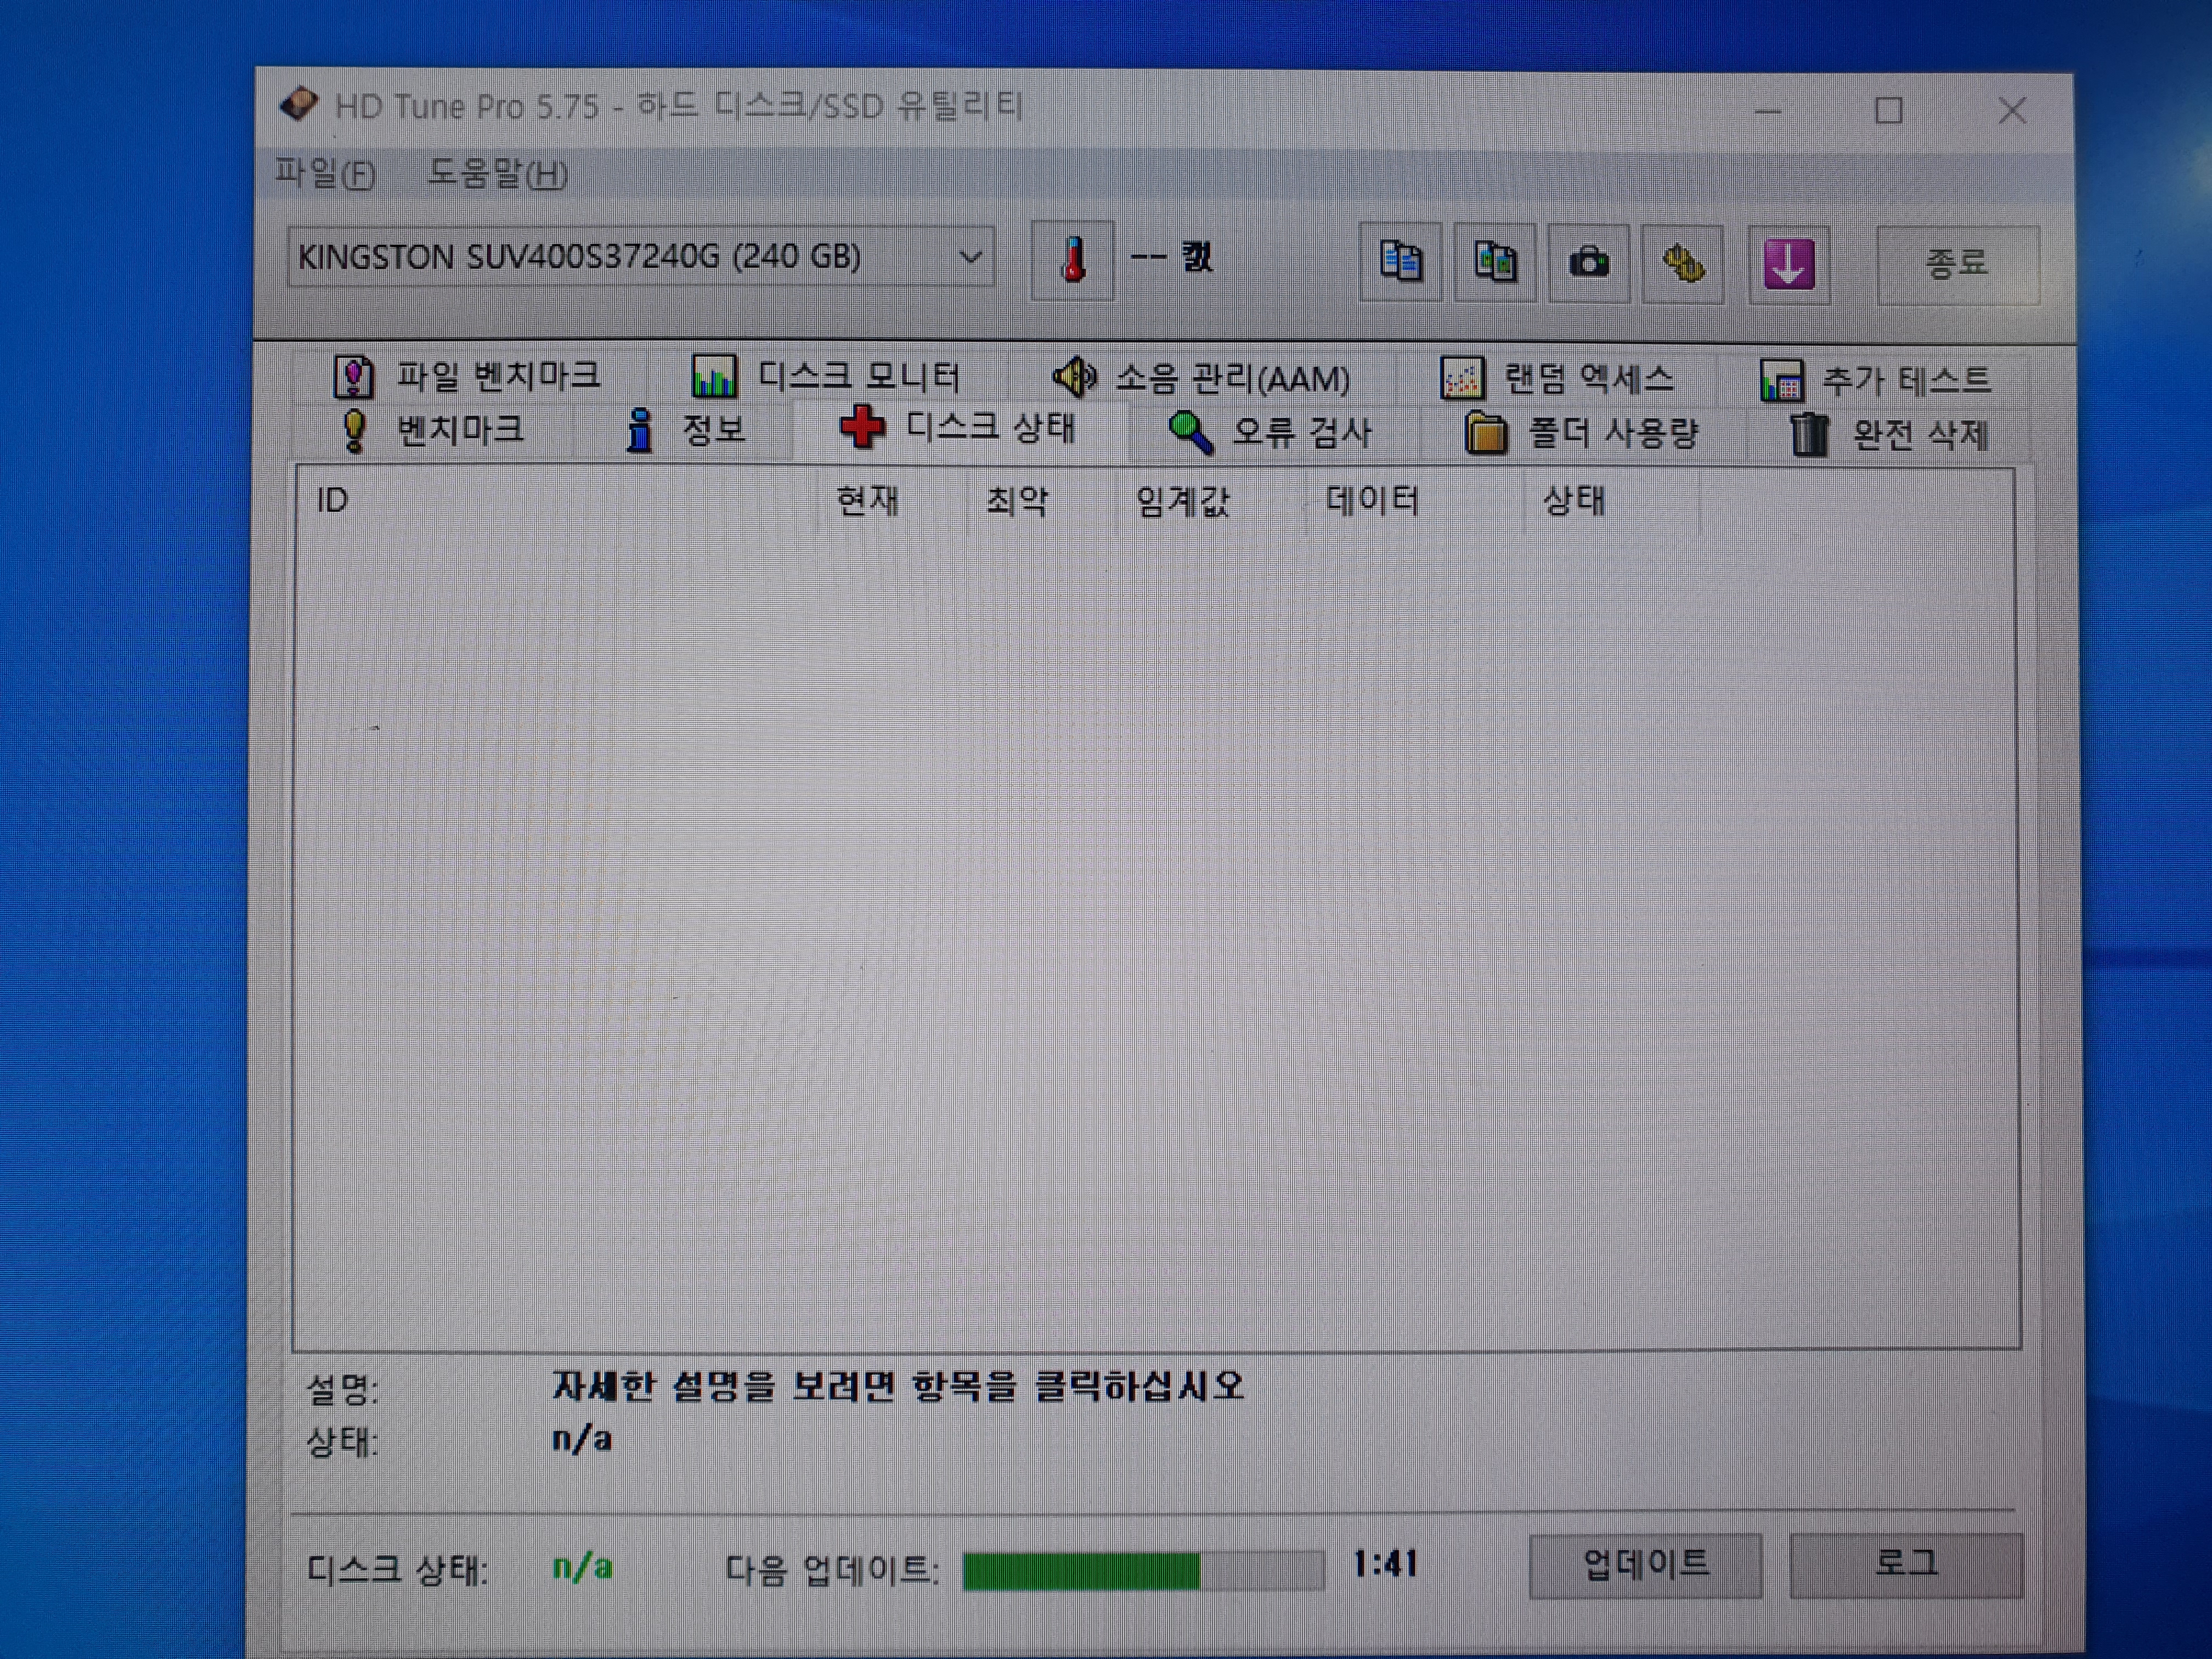Click the copy screenshot to clipboard icon
This screenshot has width=2212, height=1659.
coord(1495,263)
